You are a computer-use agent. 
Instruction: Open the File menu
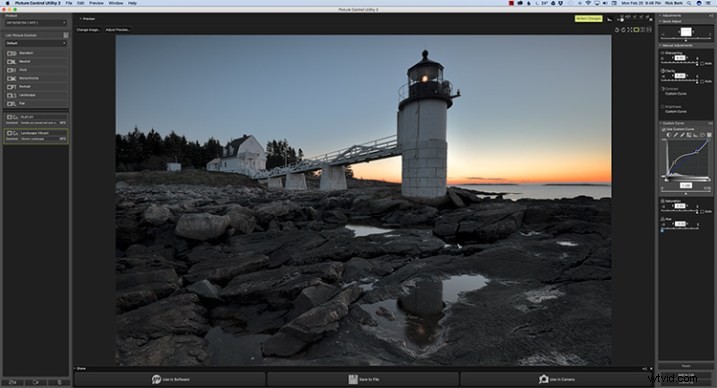click(x=69, y=3)
